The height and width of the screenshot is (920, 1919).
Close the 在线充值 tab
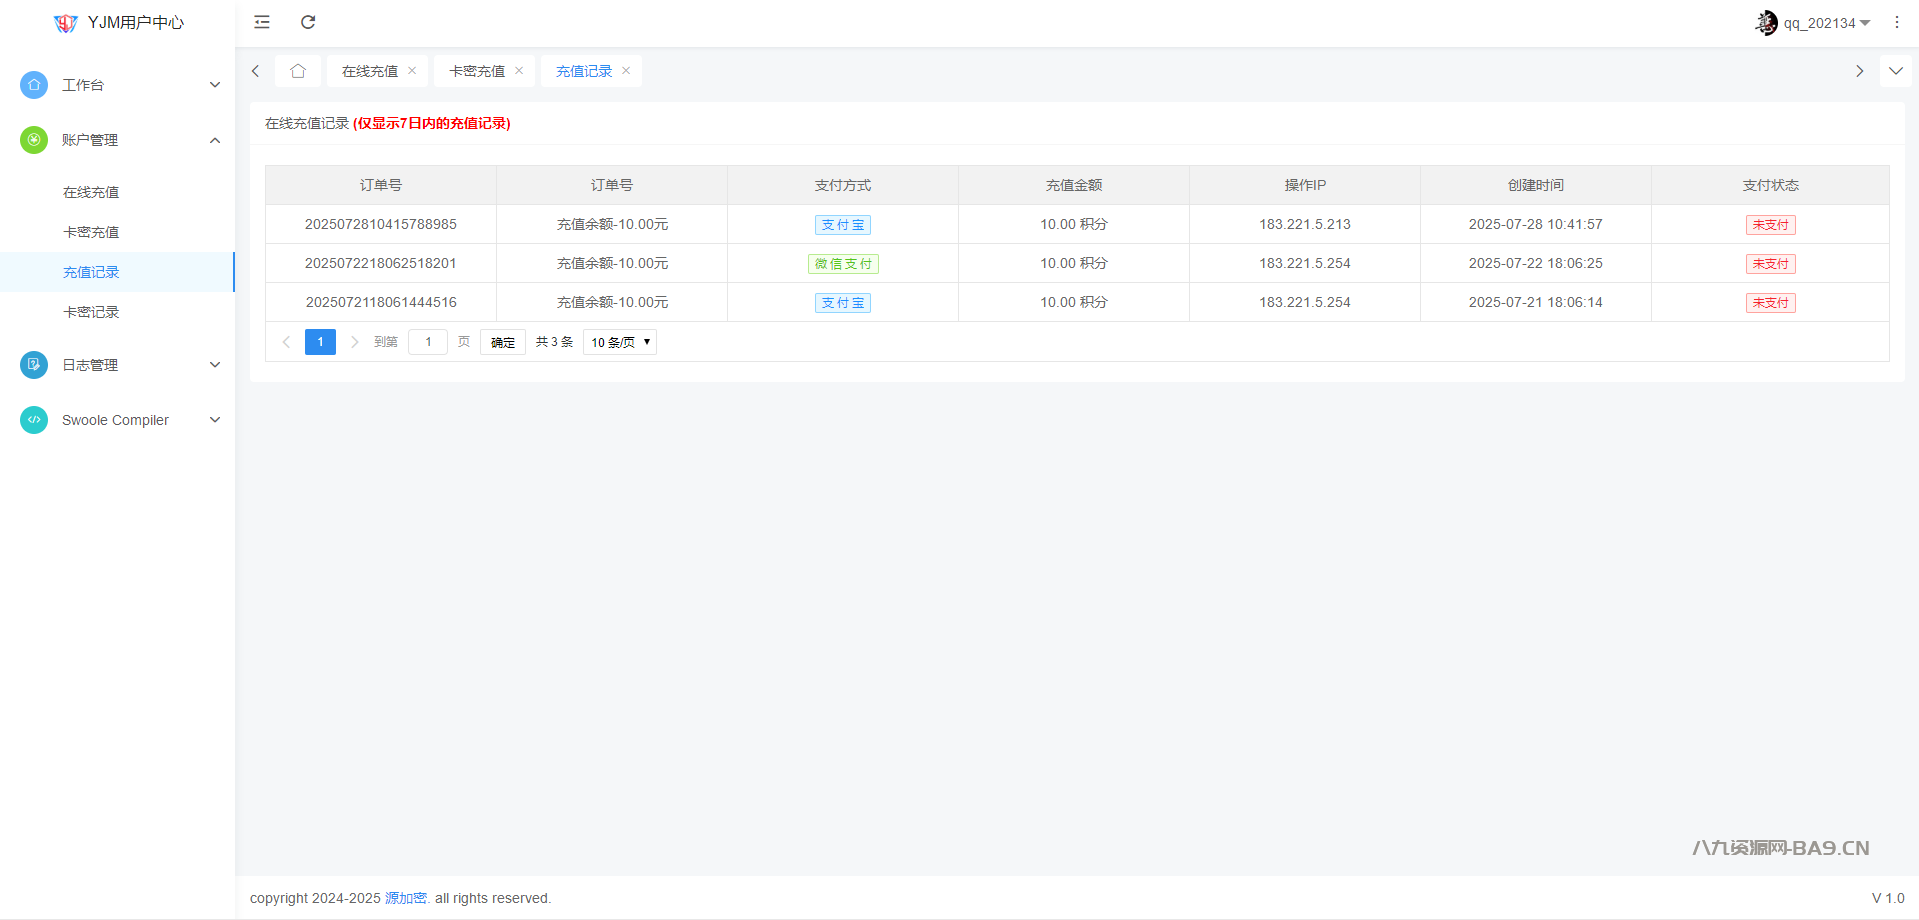pos(412,71)
